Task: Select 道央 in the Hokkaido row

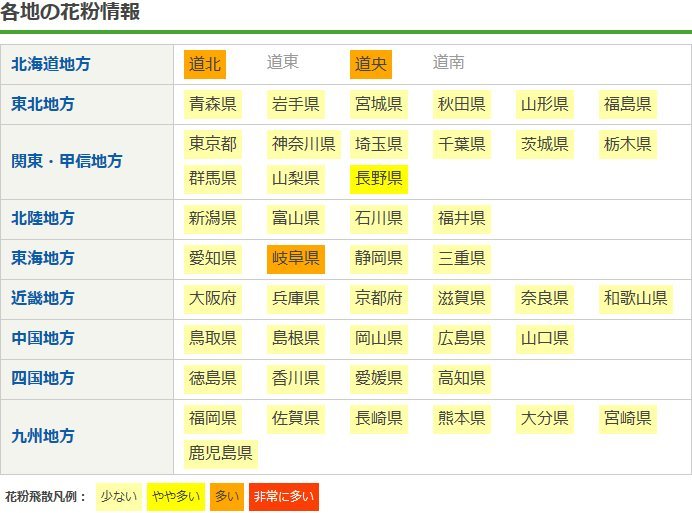Action: (x=371, y=64)
